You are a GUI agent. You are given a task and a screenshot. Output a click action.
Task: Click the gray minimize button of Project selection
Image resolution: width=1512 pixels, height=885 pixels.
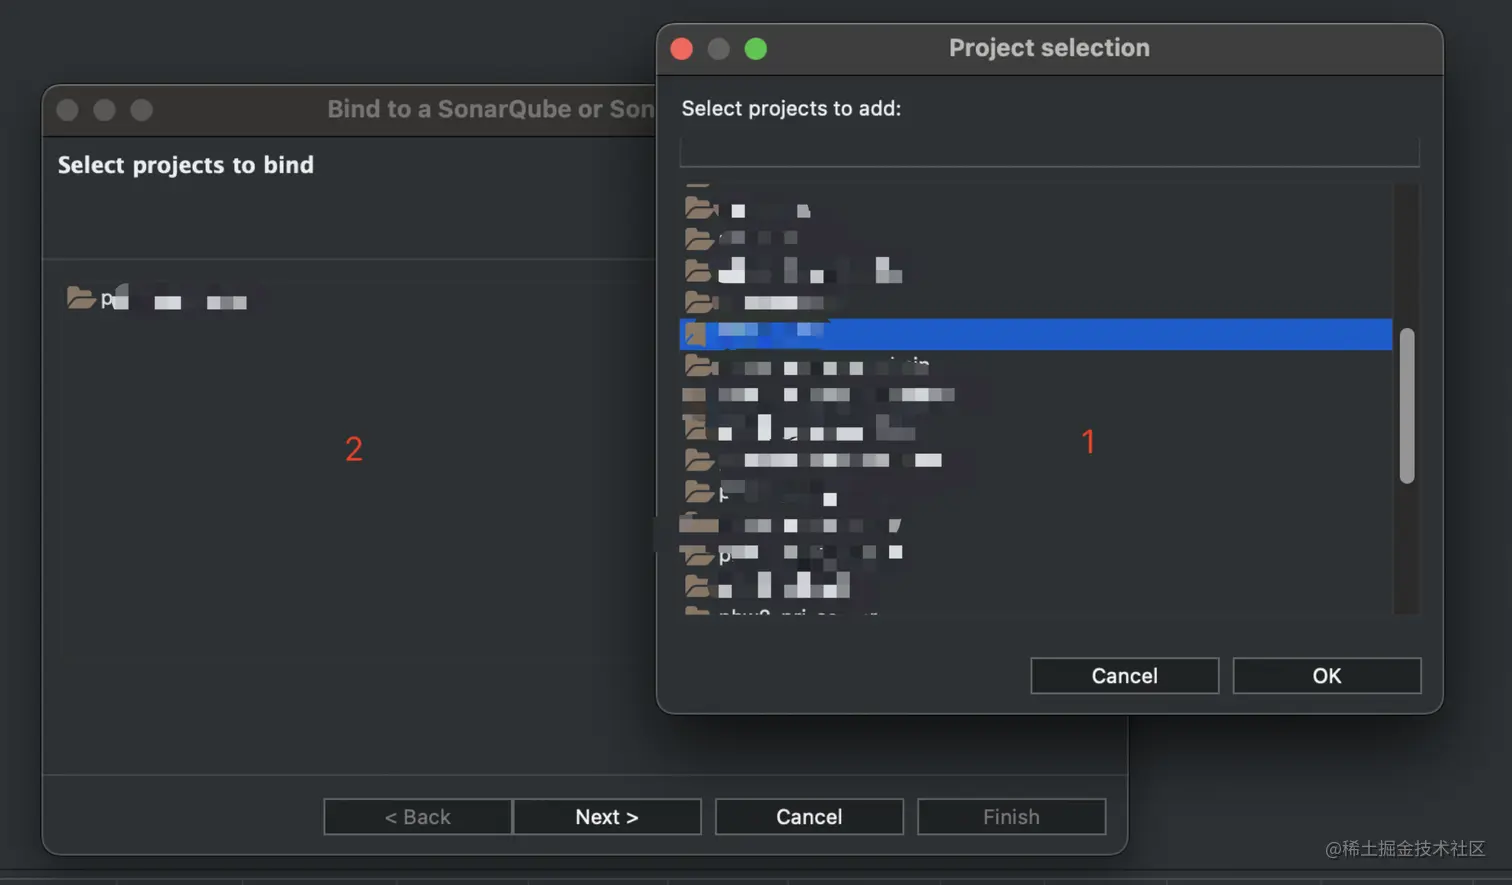[719, 49]
